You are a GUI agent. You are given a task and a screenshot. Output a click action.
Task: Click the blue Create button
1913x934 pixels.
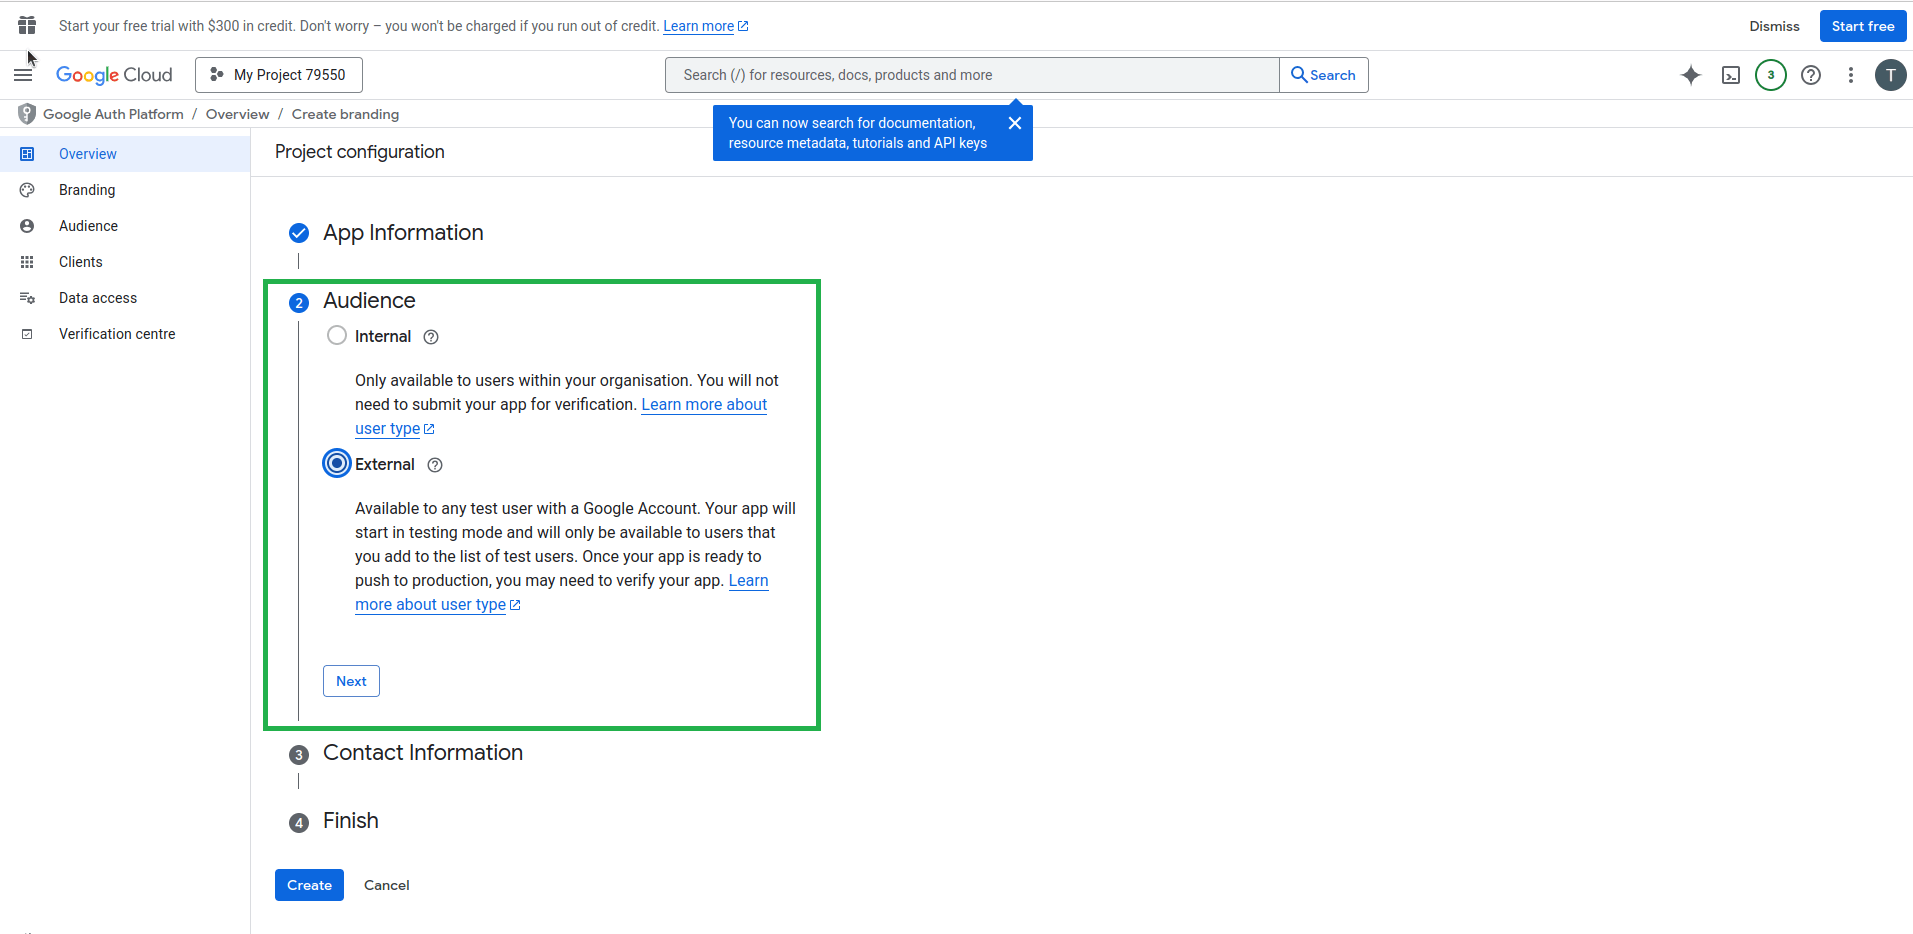(309, 885)
